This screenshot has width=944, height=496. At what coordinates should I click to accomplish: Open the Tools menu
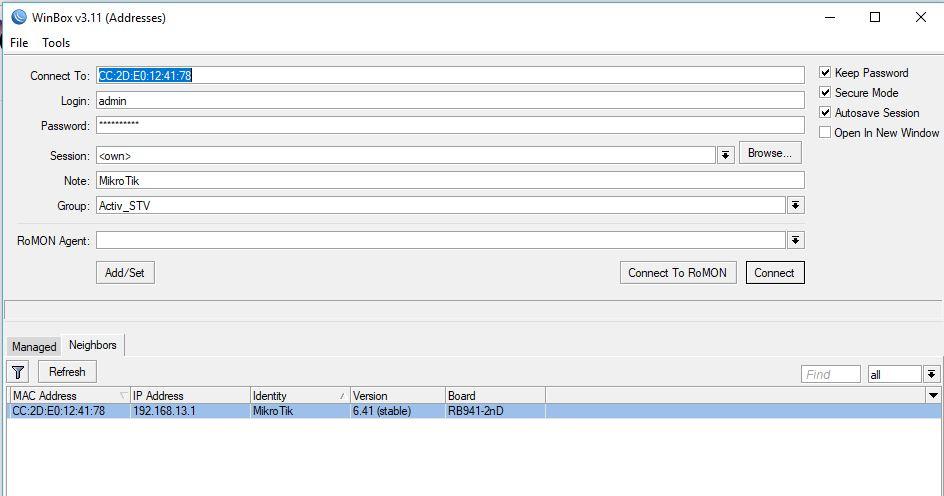click(56, 43)
